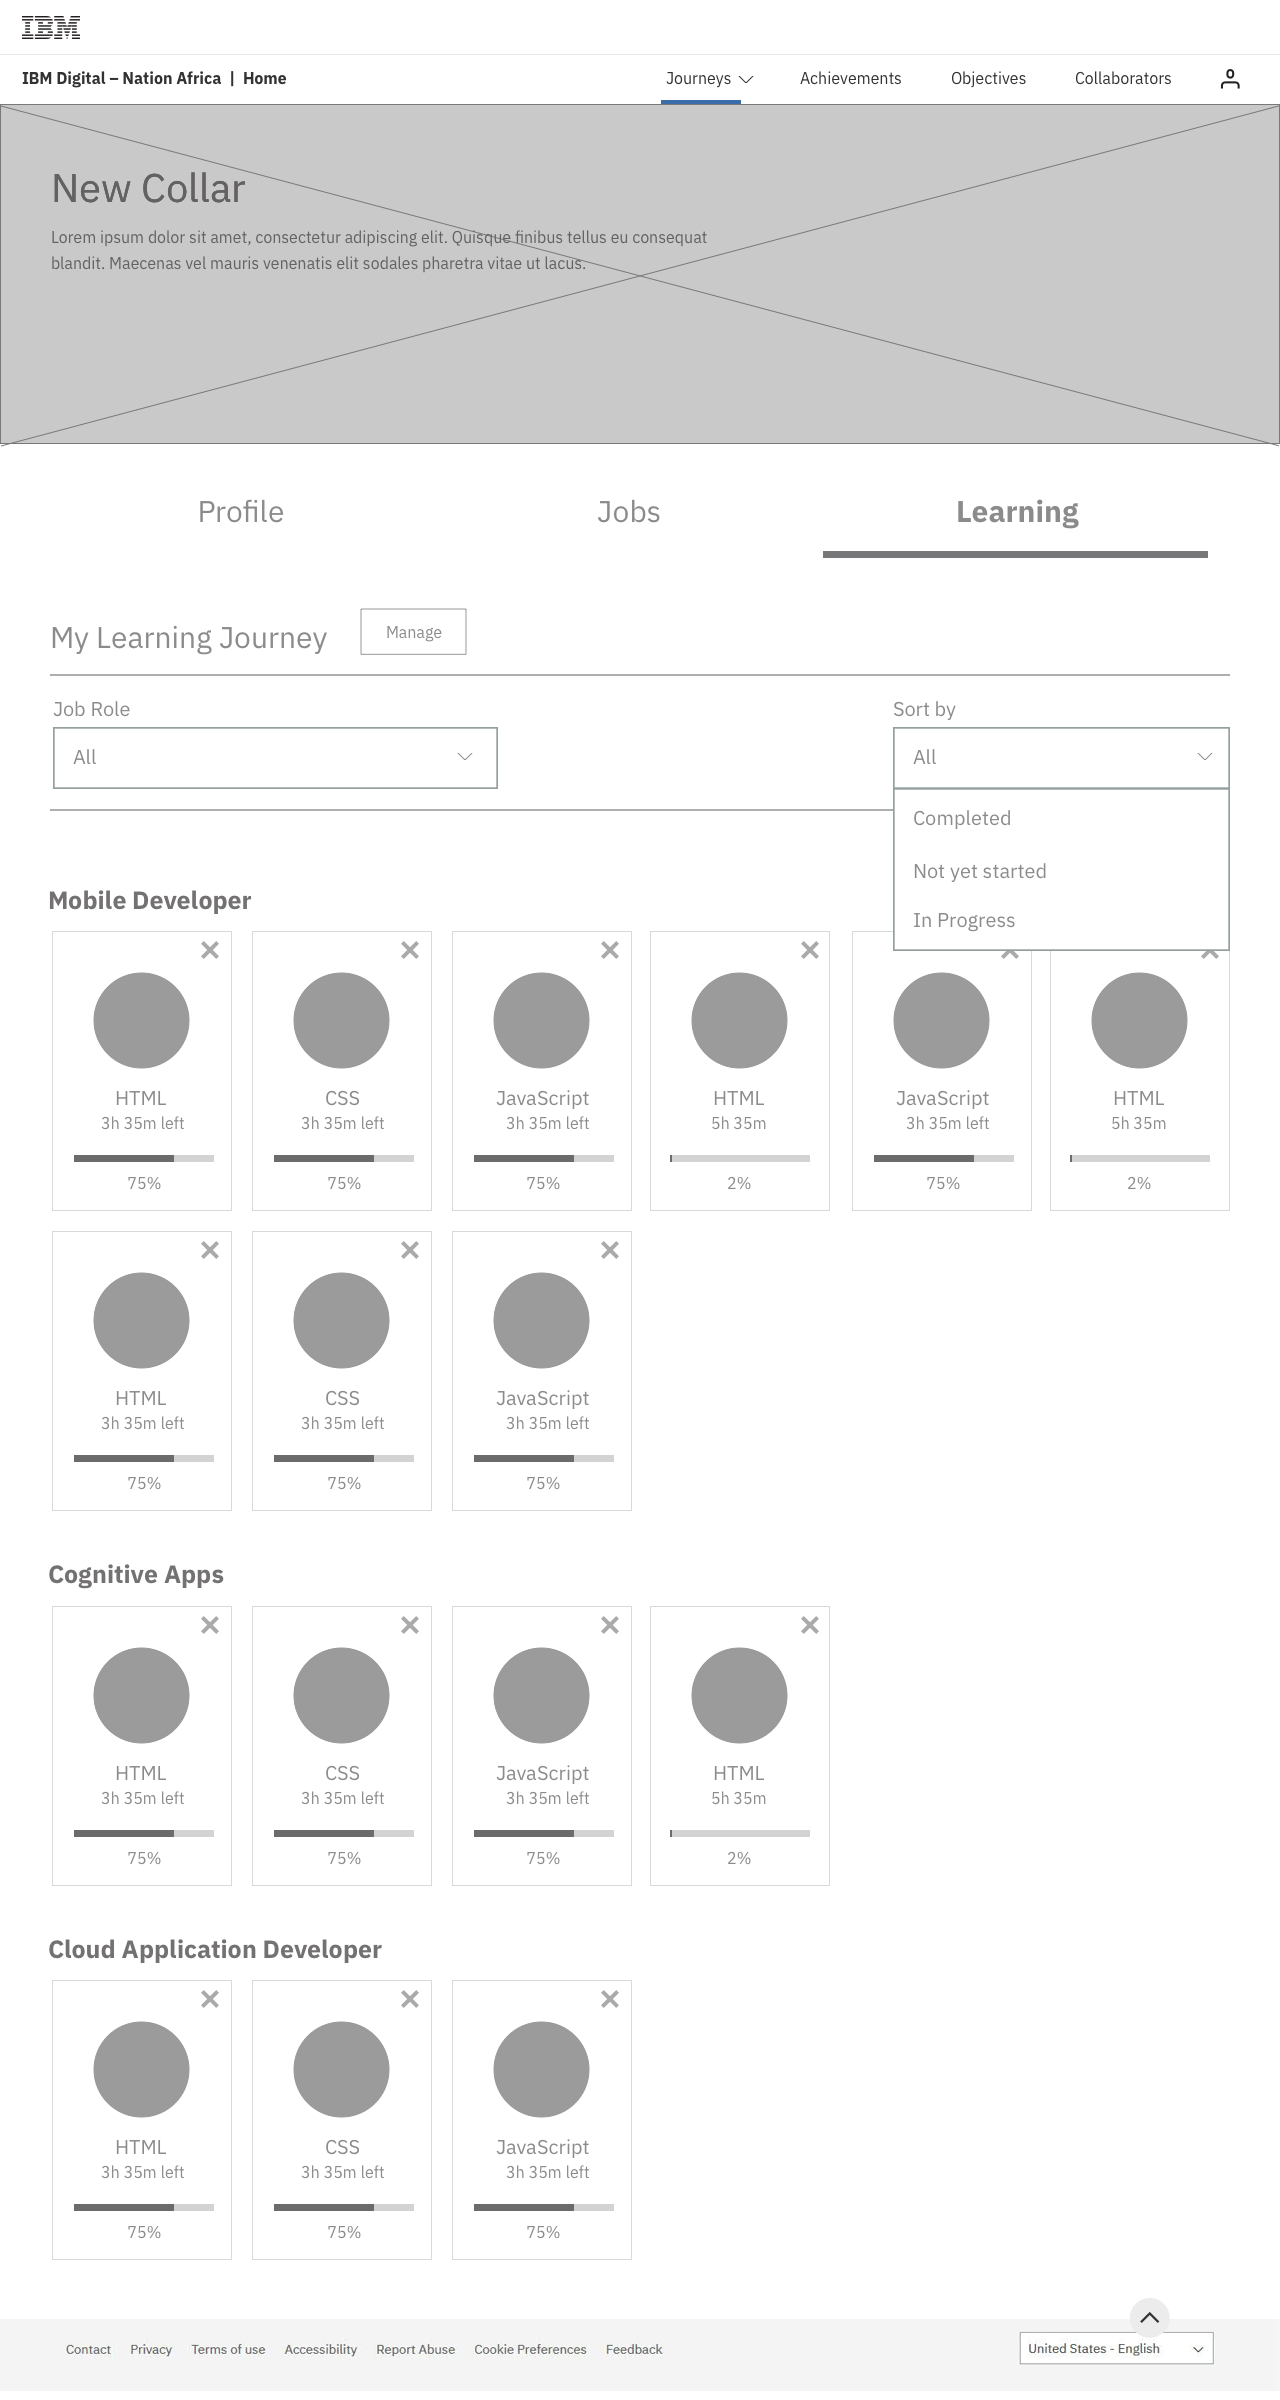Open Cookie Preferences in the footer
Image resolution: width=1280 pixels, height=2400 pixels.
click(530, 2349)
